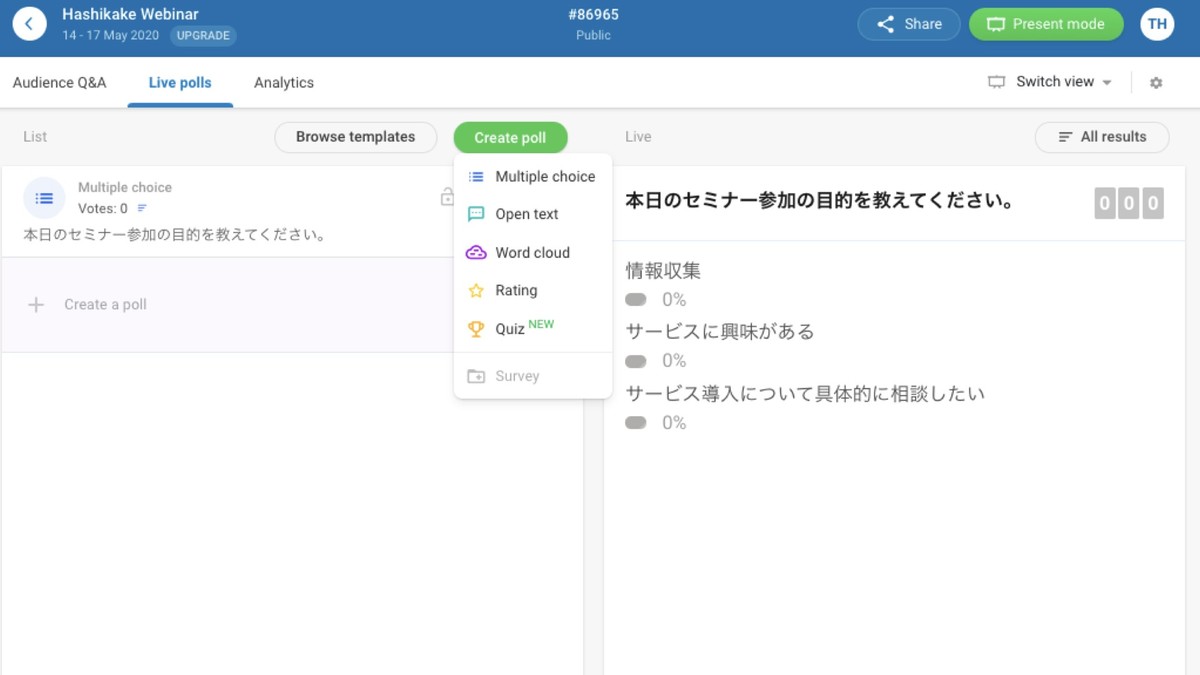This screenshot has height=675, width=1200.
Task: Click the plus icon next to Create a poll
Action: click(36, 305)
